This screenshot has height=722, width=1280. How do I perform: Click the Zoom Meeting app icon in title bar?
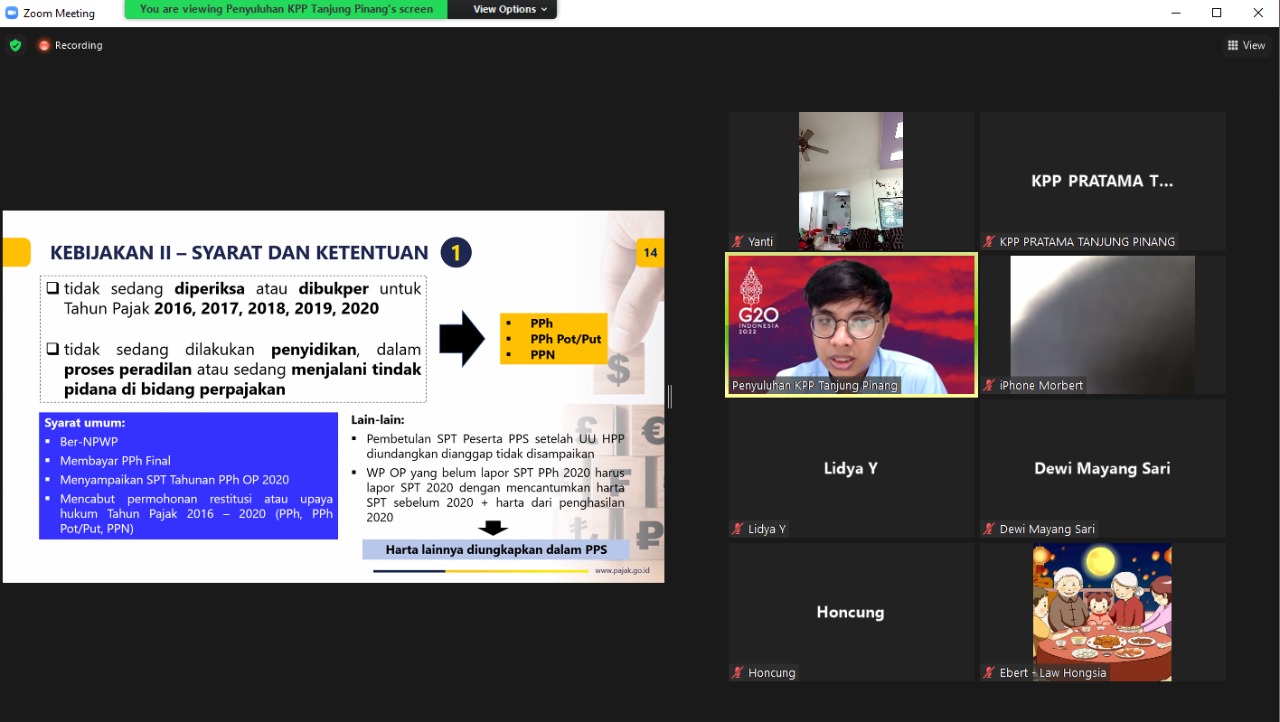[x=12, y=13]
